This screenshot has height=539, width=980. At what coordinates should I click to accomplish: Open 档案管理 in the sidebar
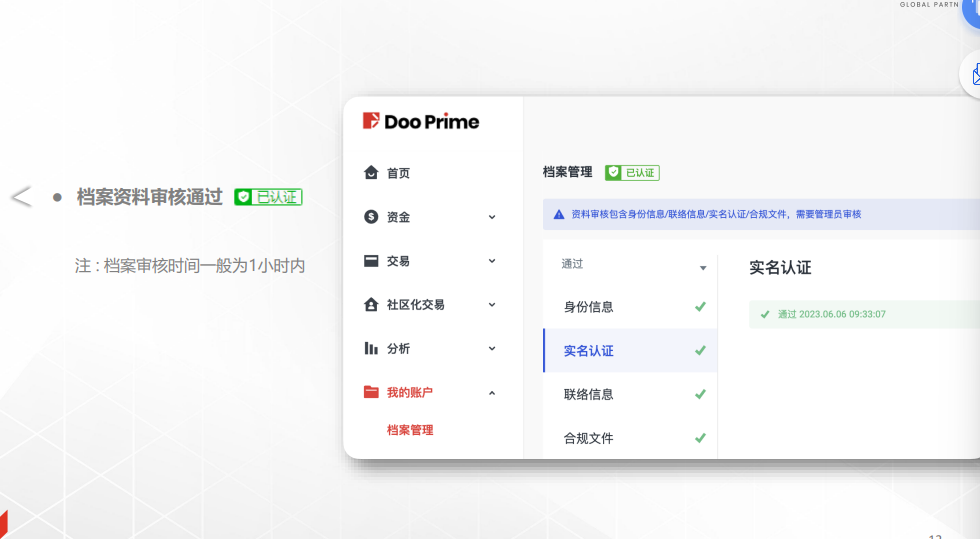(x=410, y=430)
